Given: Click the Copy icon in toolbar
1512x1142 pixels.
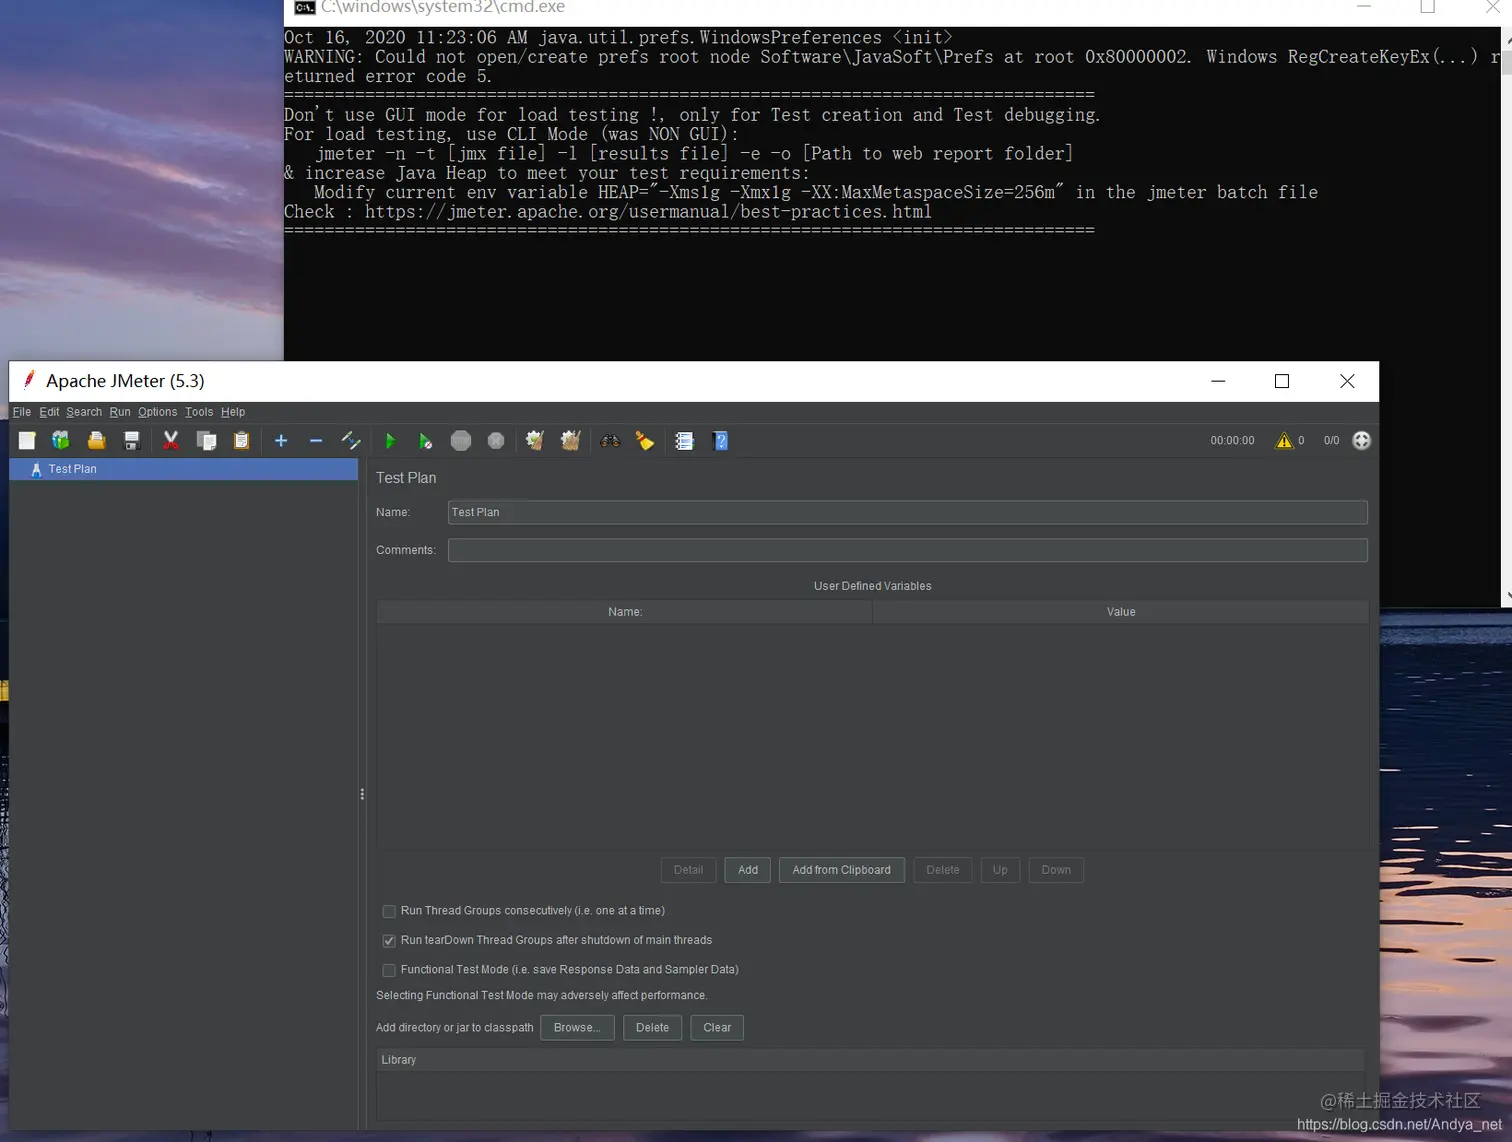Looking at the screenshot, I should (x=207, y=441).
